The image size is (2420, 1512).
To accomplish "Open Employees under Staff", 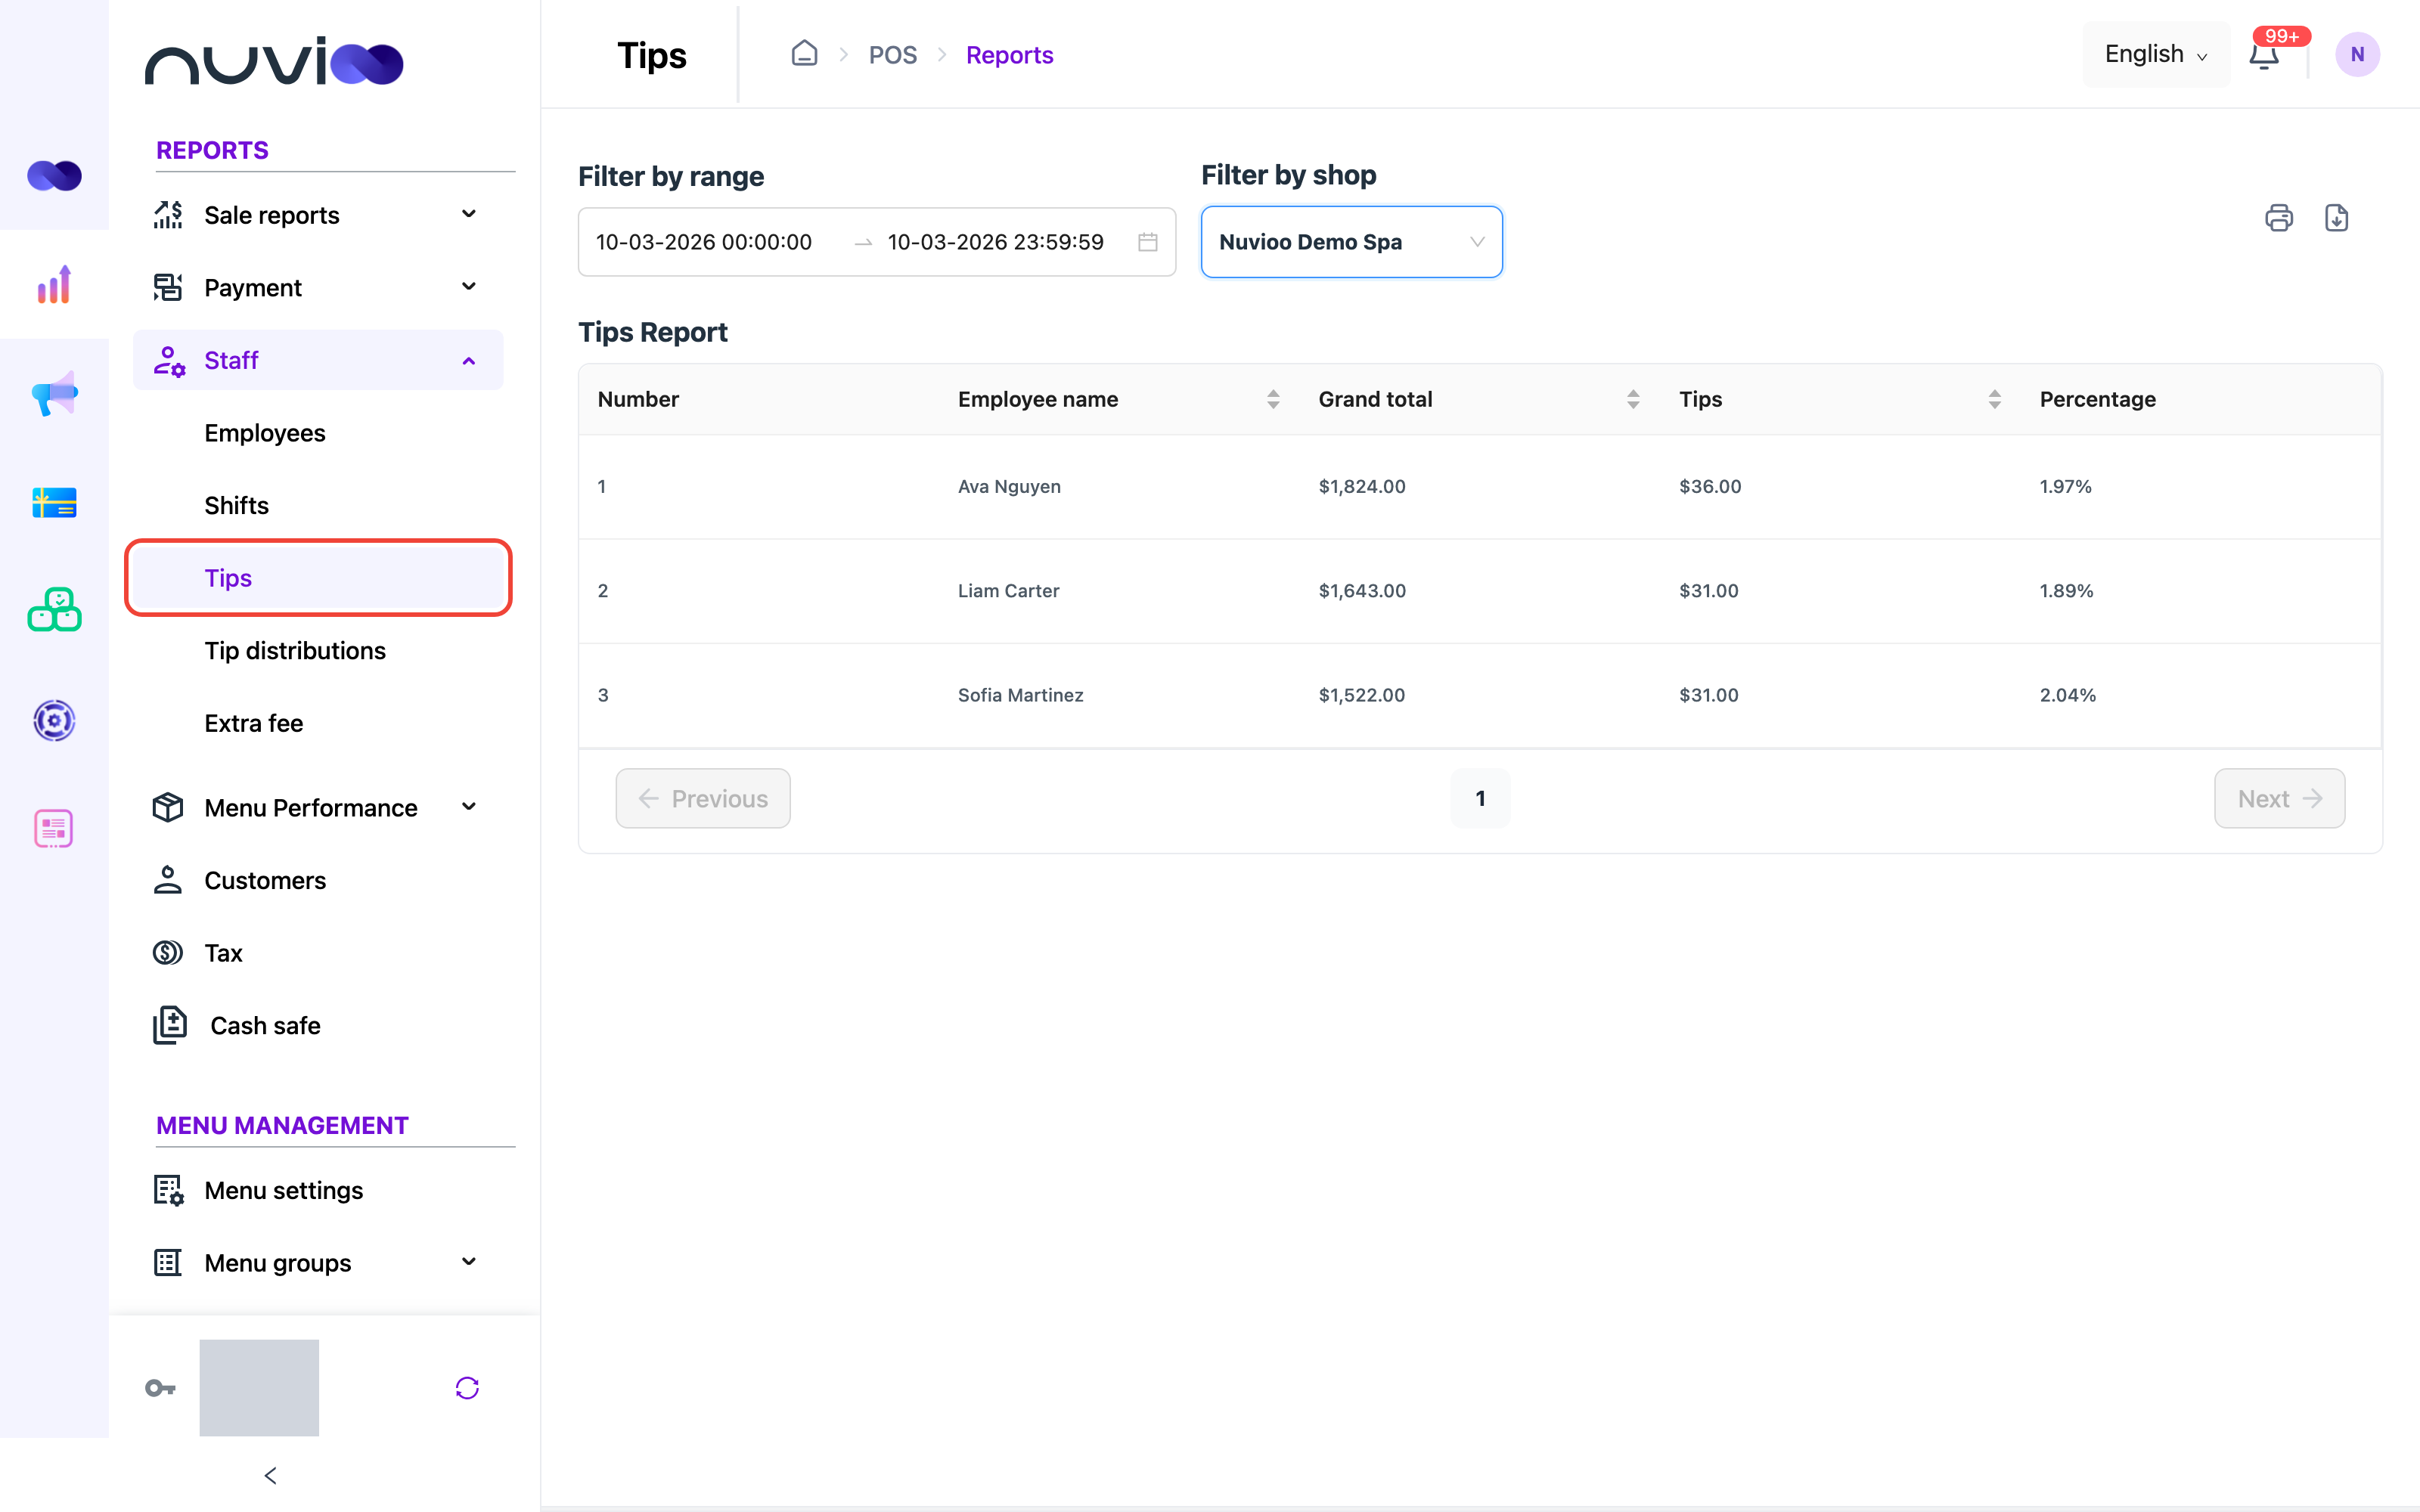I will 265,433.
